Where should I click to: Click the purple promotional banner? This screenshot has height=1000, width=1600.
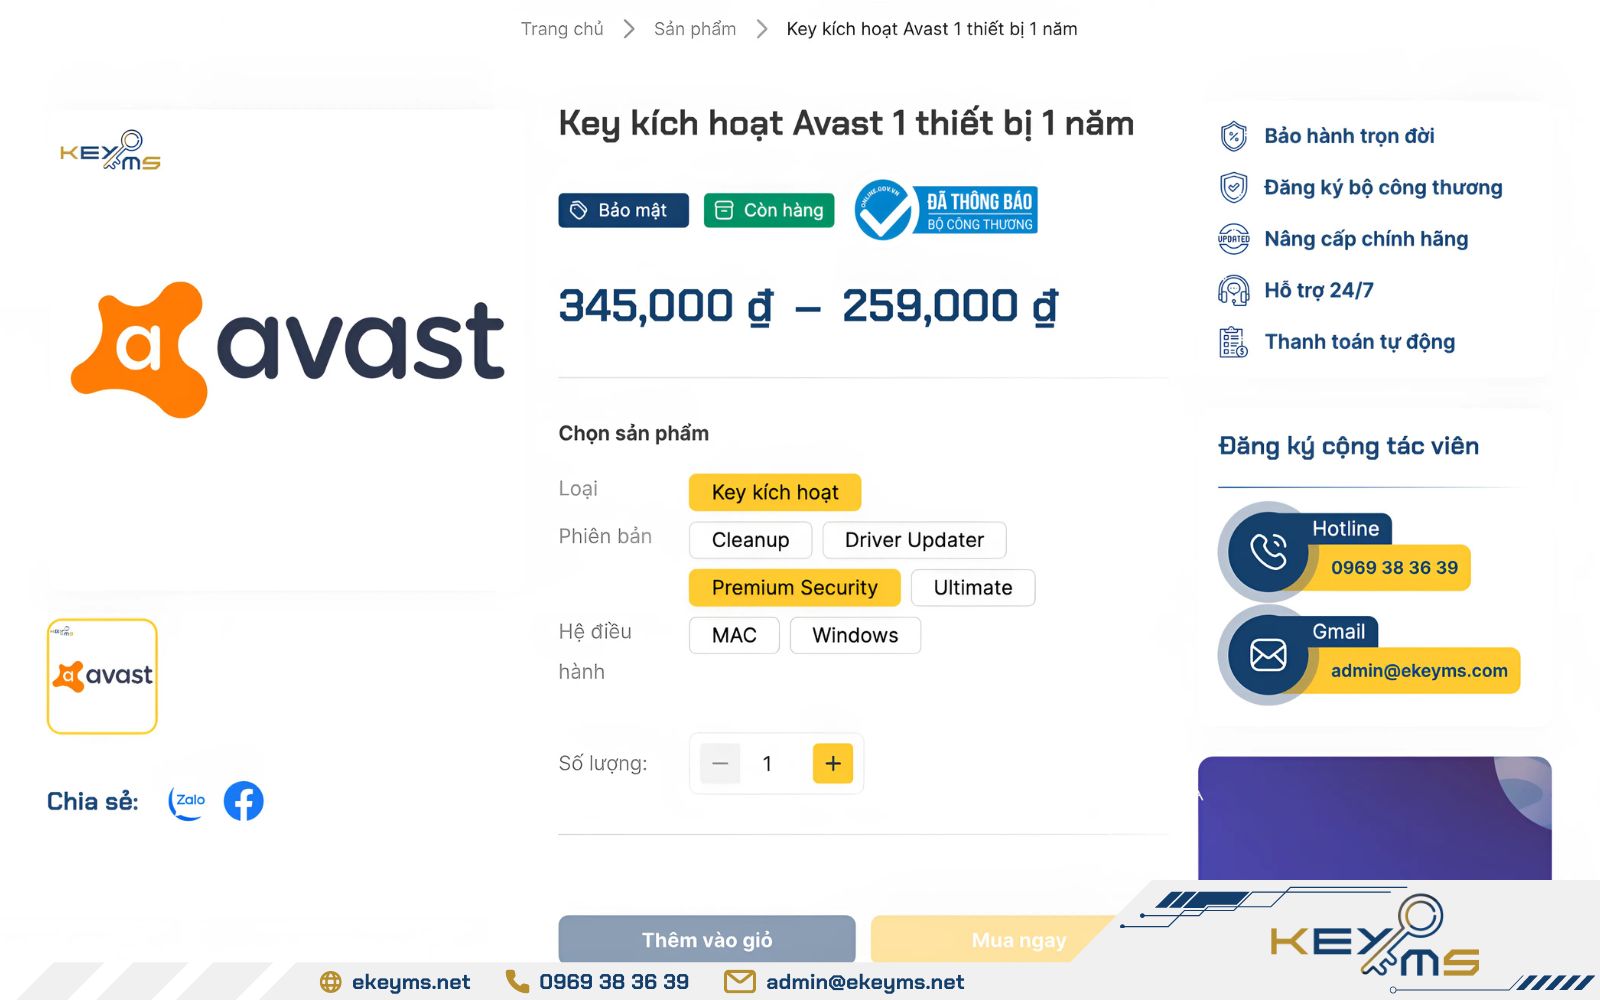click(1374, 818)
